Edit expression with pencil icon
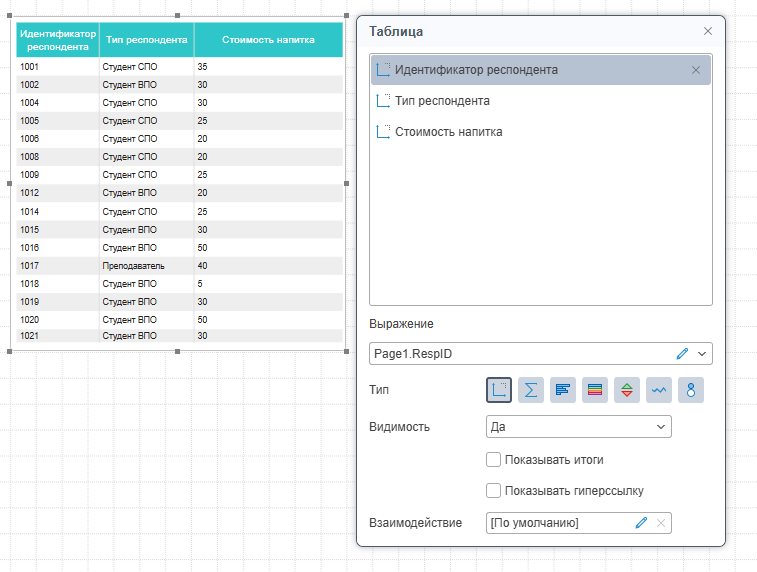The width and height of the screenshot is (757, 572). pos(682,353)
